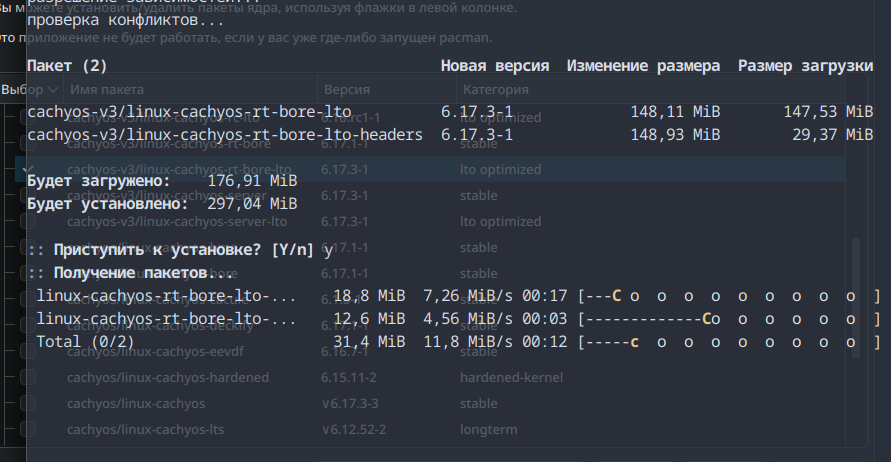Tick the checkbox for cachyos/linux-cachyos-lts
The height and width of the screenshot is (462, 891).
pyautogui.click(x=28, y=430)
